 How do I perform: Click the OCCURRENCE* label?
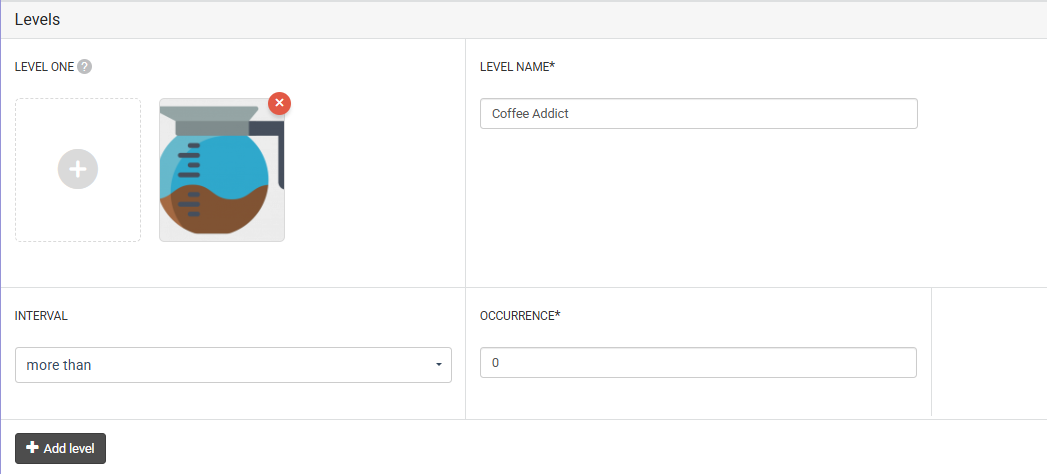click(x=520, y=316)
